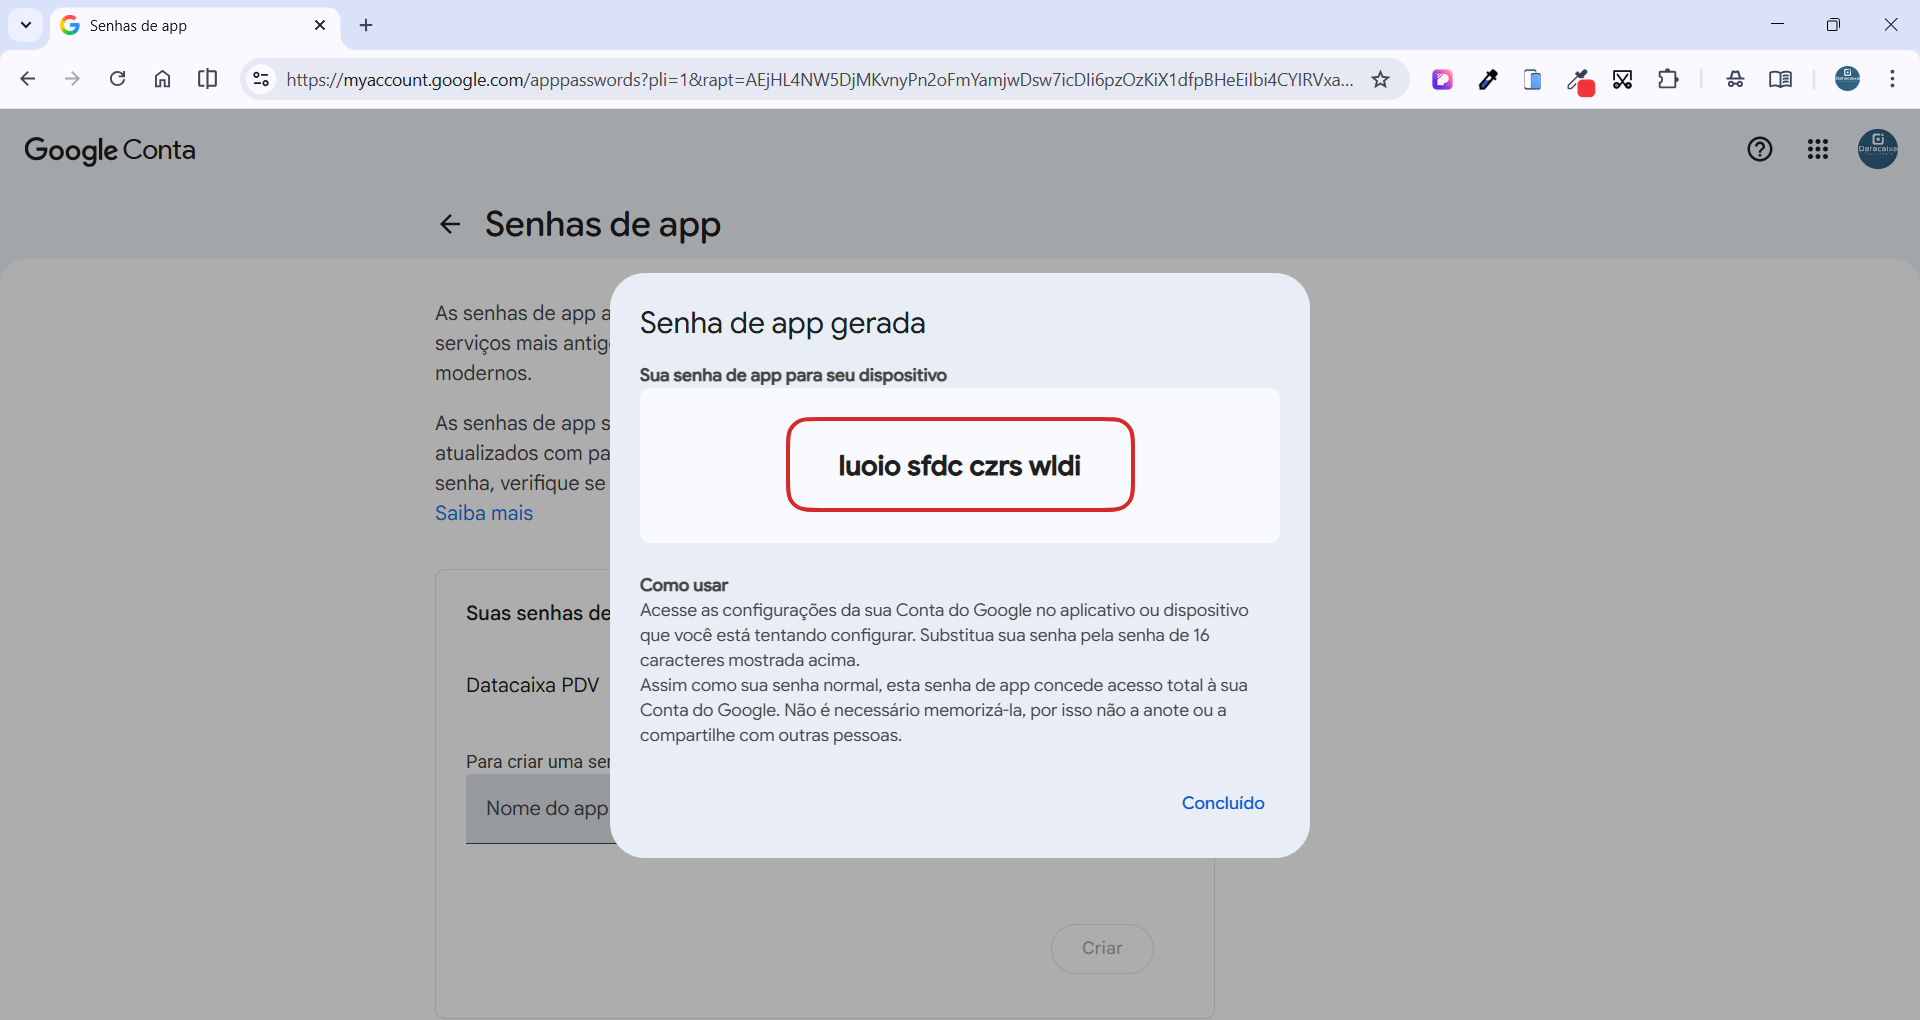Toggle the split screen sidebar icon
The height and width of the screenshot is (1020, 1920).
coord(207,79)
